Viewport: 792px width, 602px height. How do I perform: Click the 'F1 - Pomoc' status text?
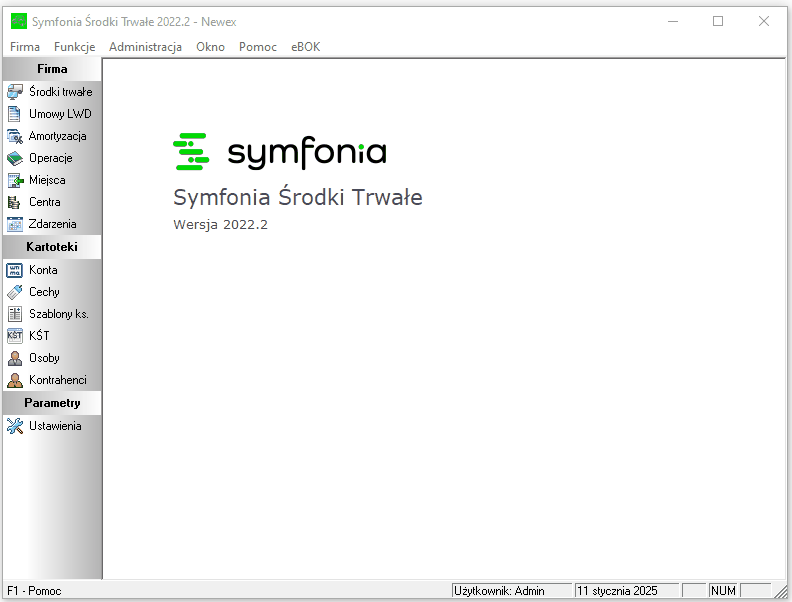pyautogui.click(x=34, y=591)
